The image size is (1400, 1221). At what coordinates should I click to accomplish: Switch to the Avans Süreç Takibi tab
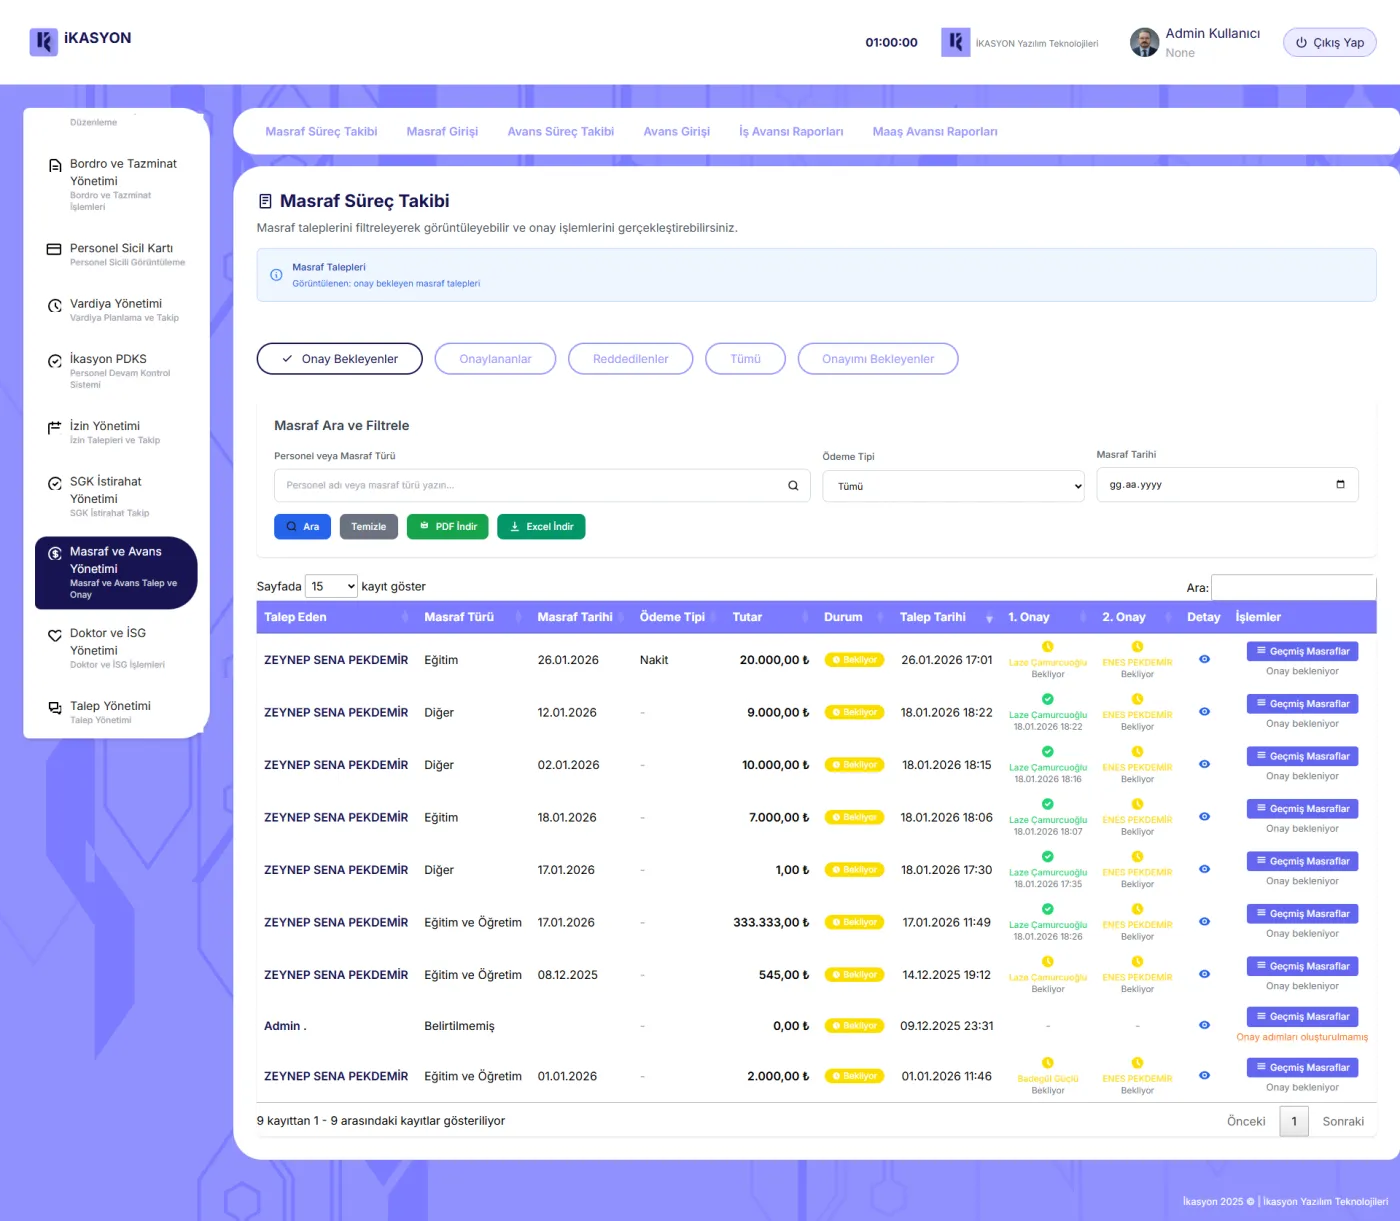pyautogui.click(x=560, y=132)
